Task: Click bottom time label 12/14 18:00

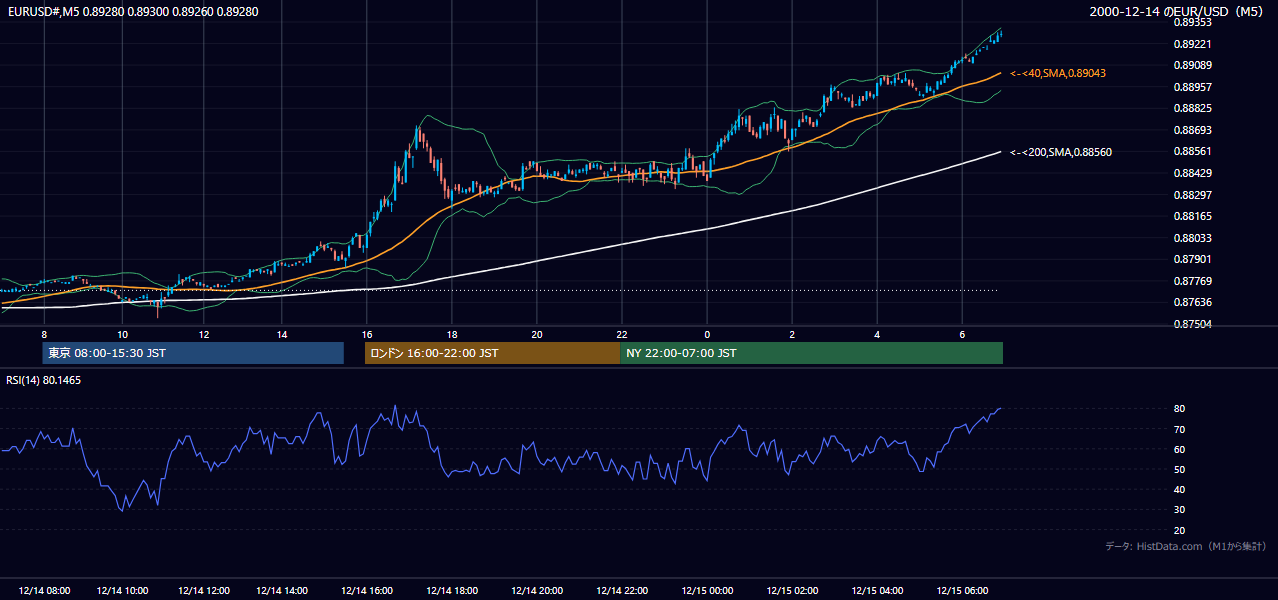Action: click(x=452, y=590)
